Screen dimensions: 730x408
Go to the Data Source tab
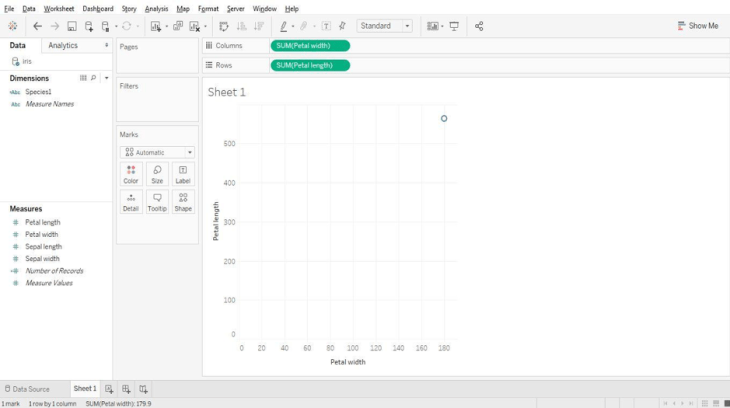coord(26,388)
